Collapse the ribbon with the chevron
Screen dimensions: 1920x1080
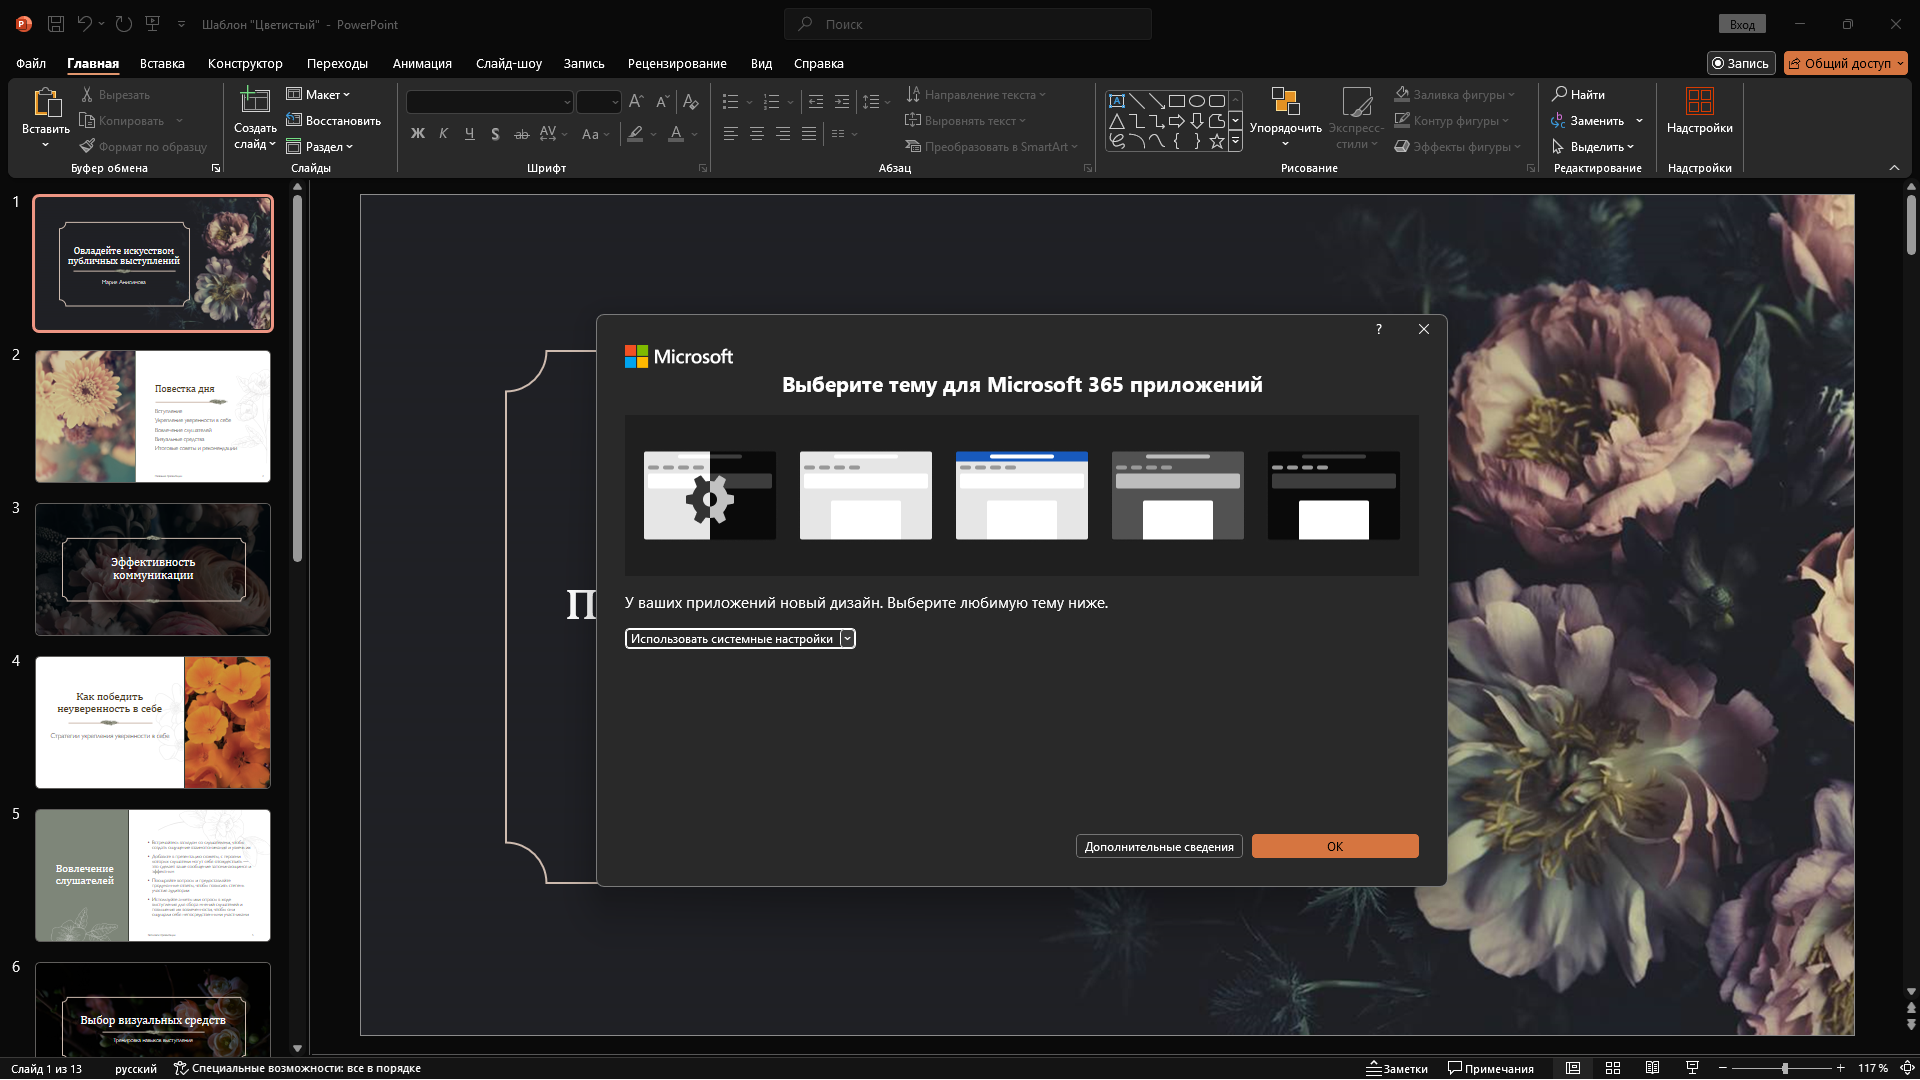(x=1894, y=168)
